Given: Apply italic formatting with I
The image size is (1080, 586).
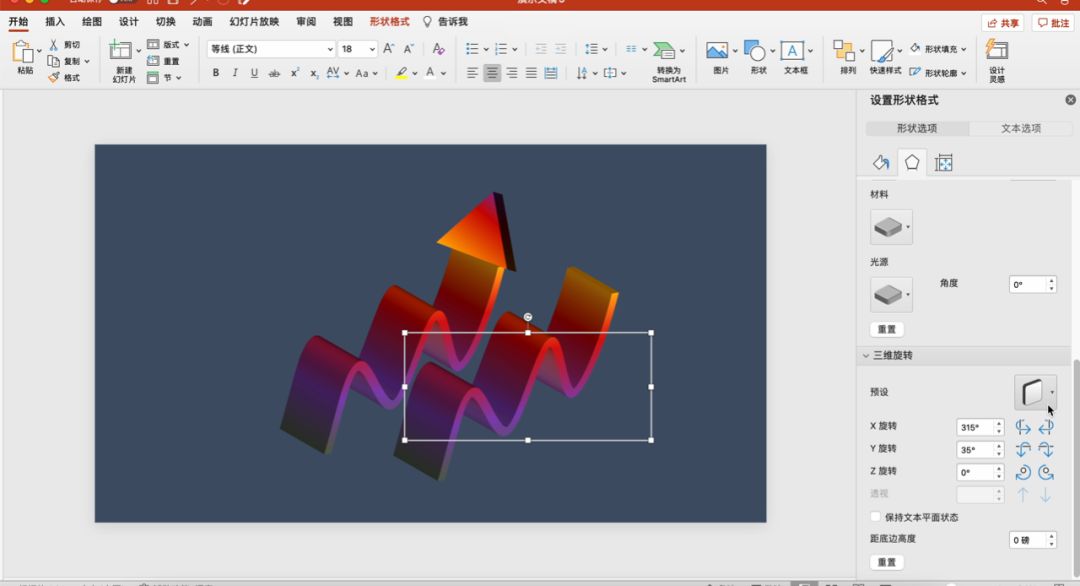Looking at the screenshot, I should click(x=235, y=72).
